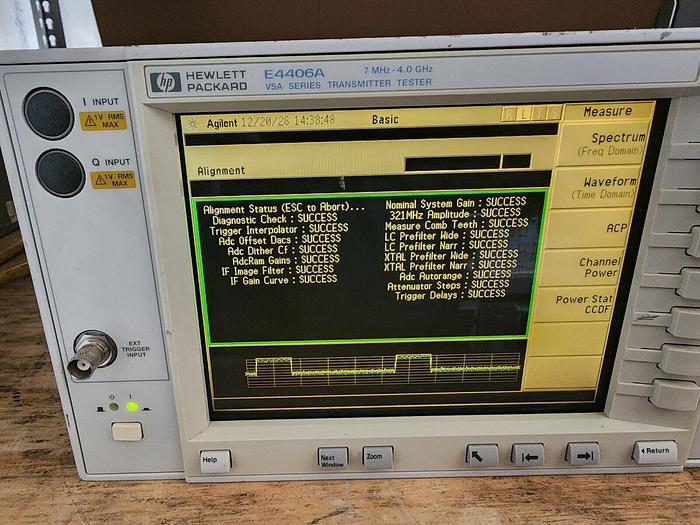The height and width of the screenshot is (525, 700).
Task: Click the 7 MHz - 4.0 GHz range text
Action: pos(398,70)
